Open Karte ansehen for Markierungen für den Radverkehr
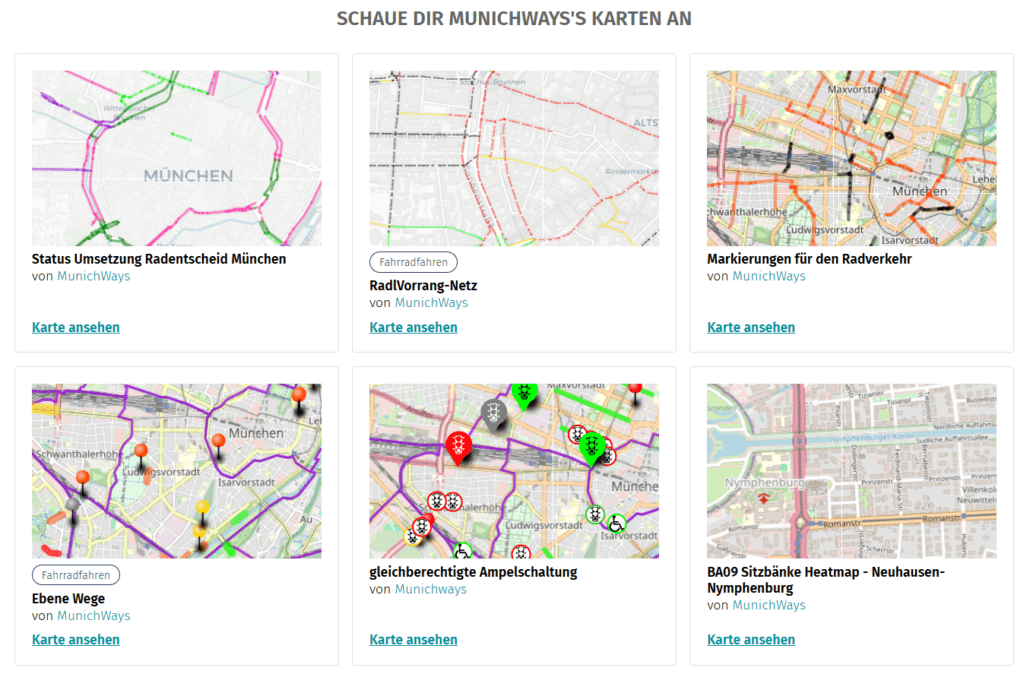The height and width of the screenshot is (674, 1030). [x=751, y=327]
